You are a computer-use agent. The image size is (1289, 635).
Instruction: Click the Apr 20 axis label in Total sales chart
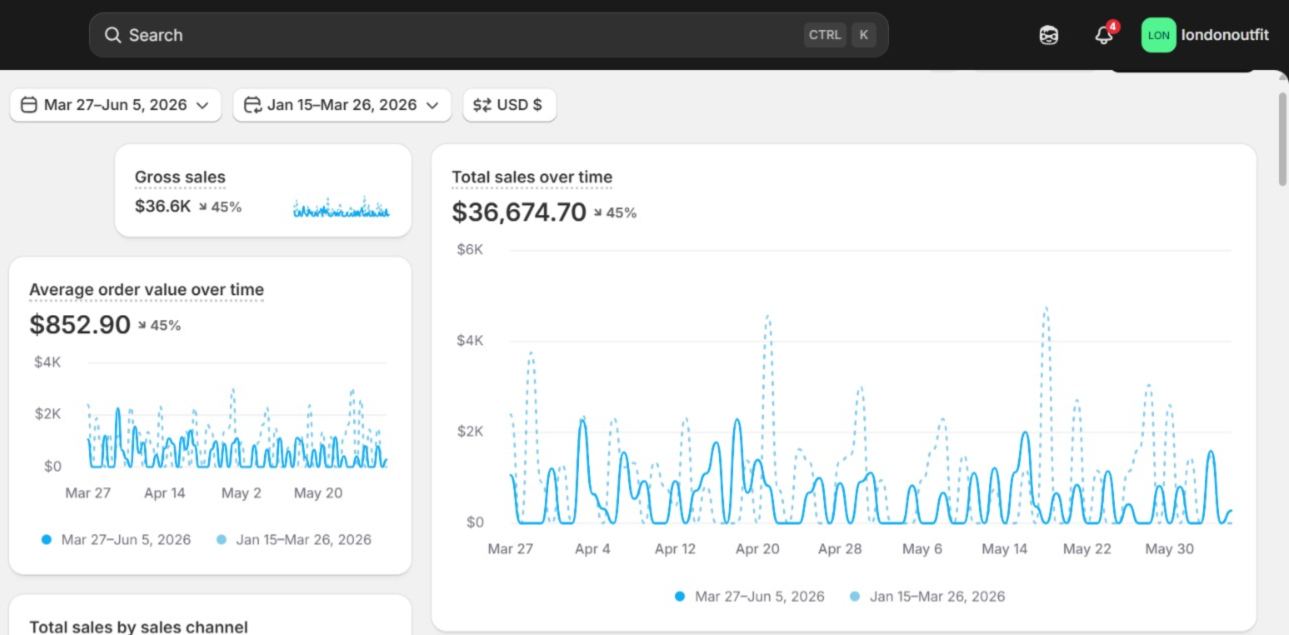(x=757, y=549)
